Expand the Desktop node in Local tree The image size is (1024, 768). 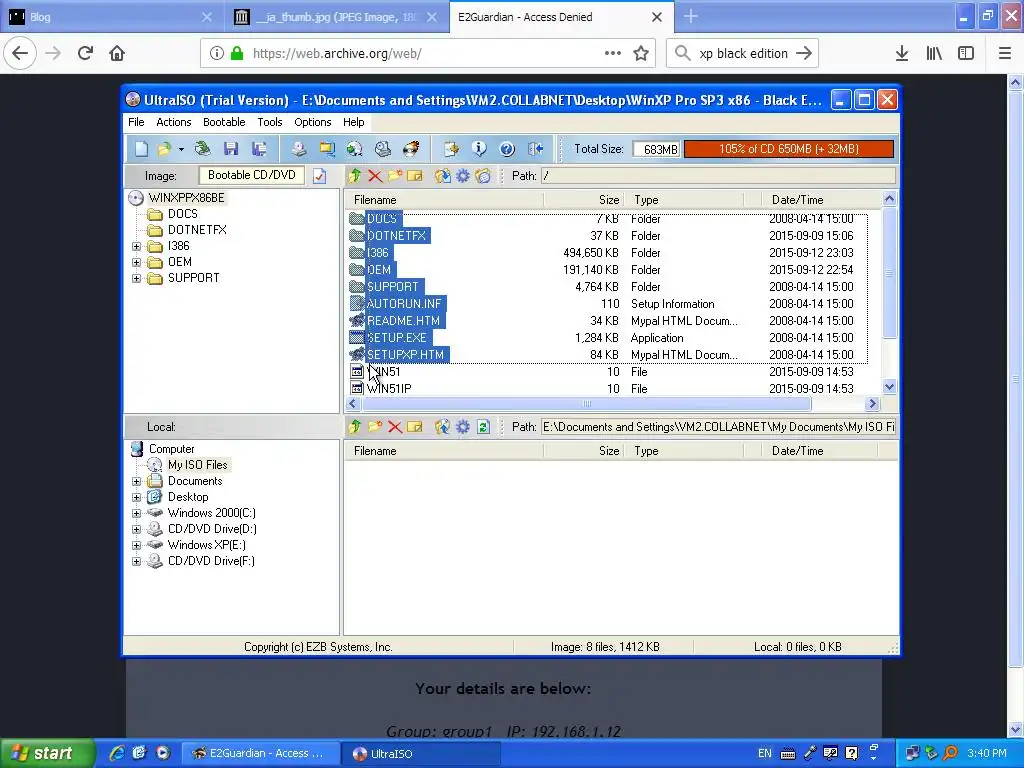(136, 498)
